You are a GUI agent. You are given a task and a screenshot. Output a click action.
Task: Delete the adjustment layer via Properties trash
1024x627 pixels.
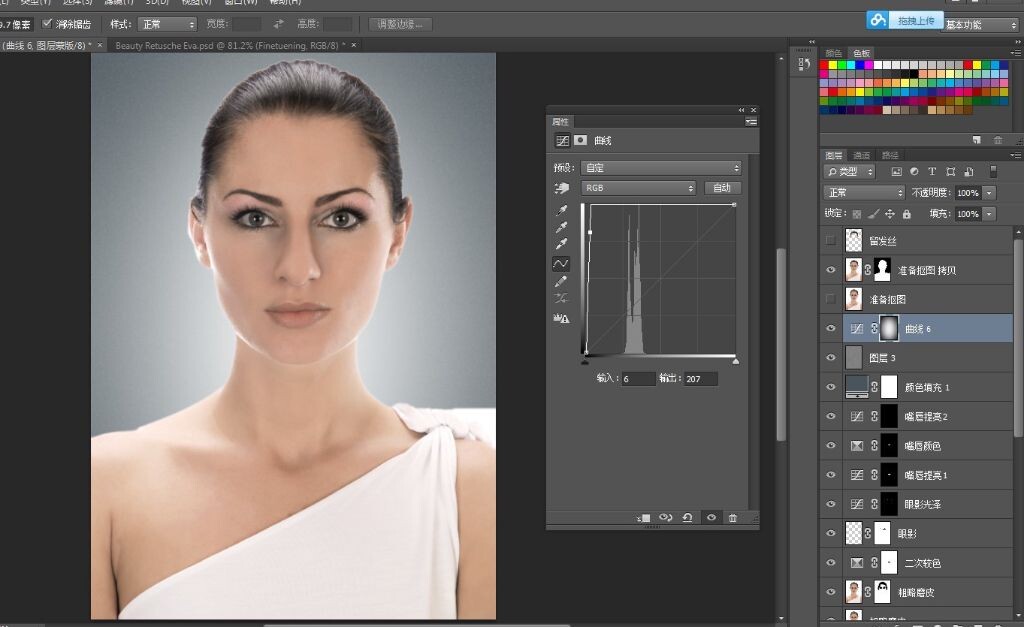point(733,517)
